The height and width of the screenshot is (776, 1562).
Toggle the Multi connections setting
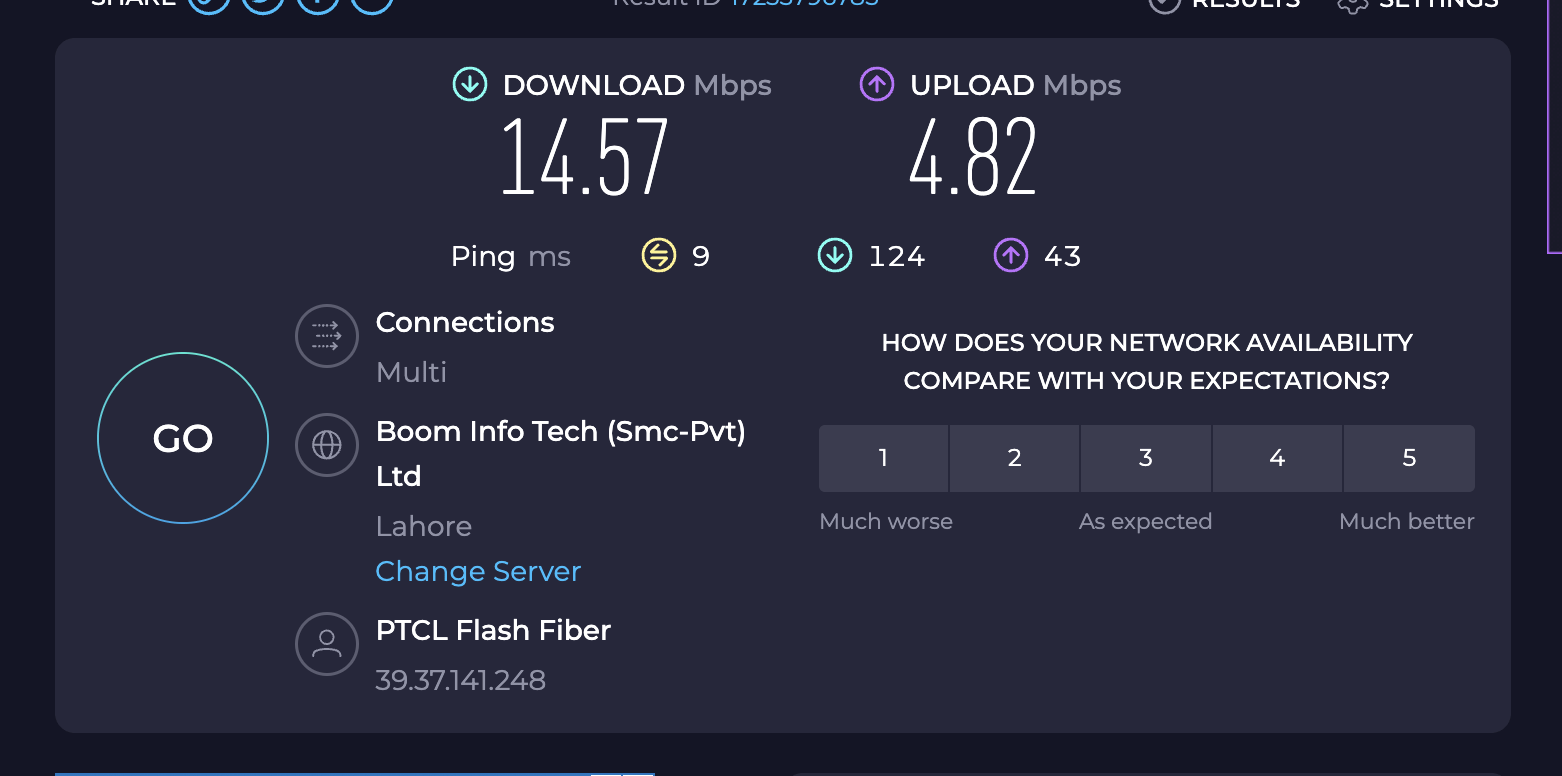pyautogui.click(x=411, y=372)
